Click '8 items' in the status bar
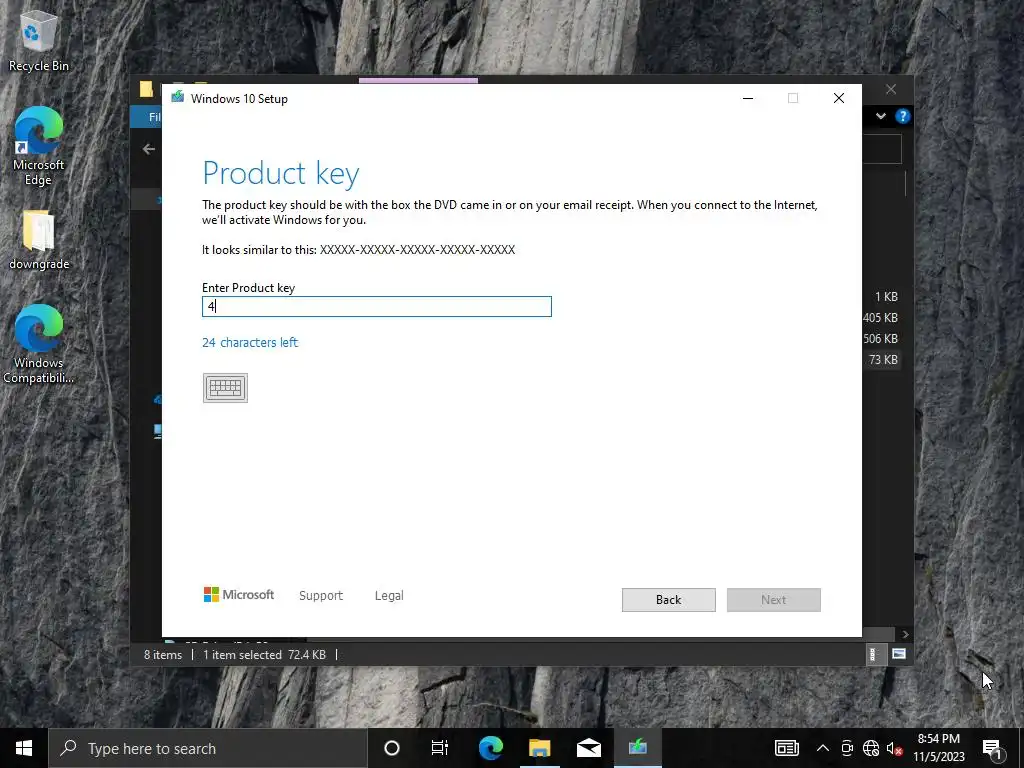 (163, 654)
